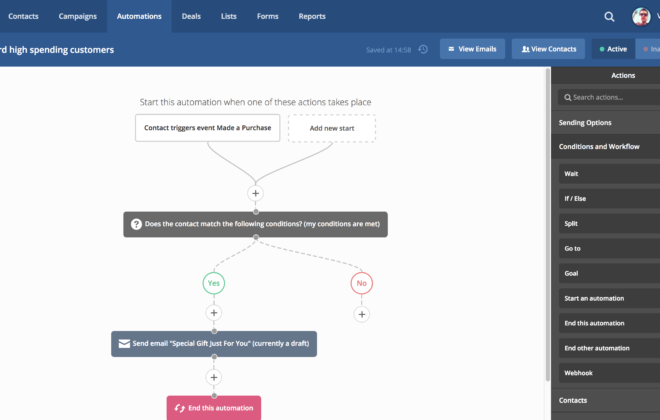Add step below the start triggers
The height and width of the screenshot is (420, 660).
(x=255, y=193)
